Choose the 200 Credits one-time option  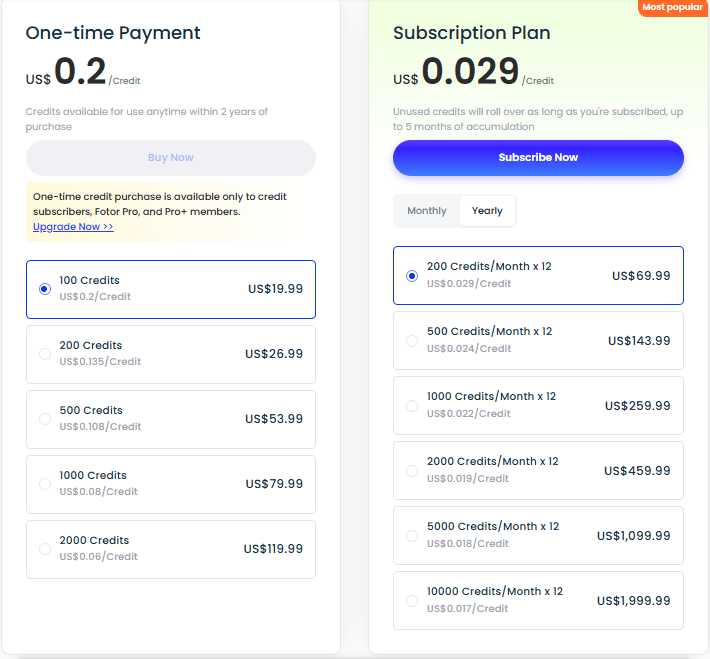tap(45, 354)
